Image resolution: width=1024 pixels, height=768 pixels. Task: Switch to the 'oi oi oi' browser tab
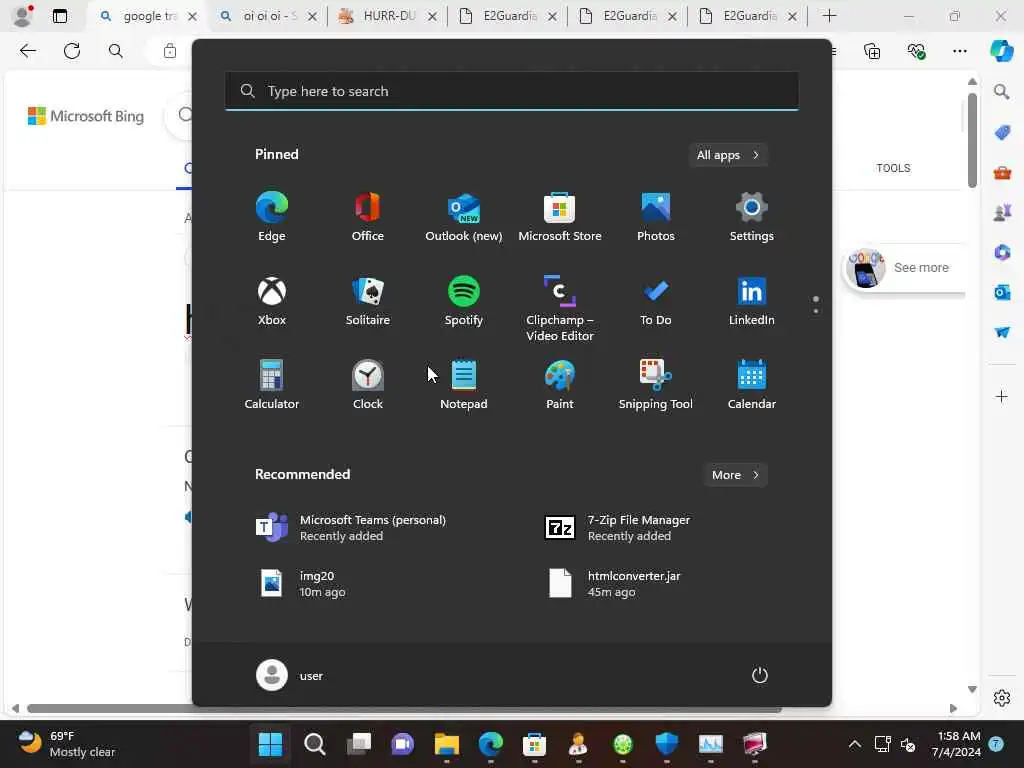click(x=268, y=16)
